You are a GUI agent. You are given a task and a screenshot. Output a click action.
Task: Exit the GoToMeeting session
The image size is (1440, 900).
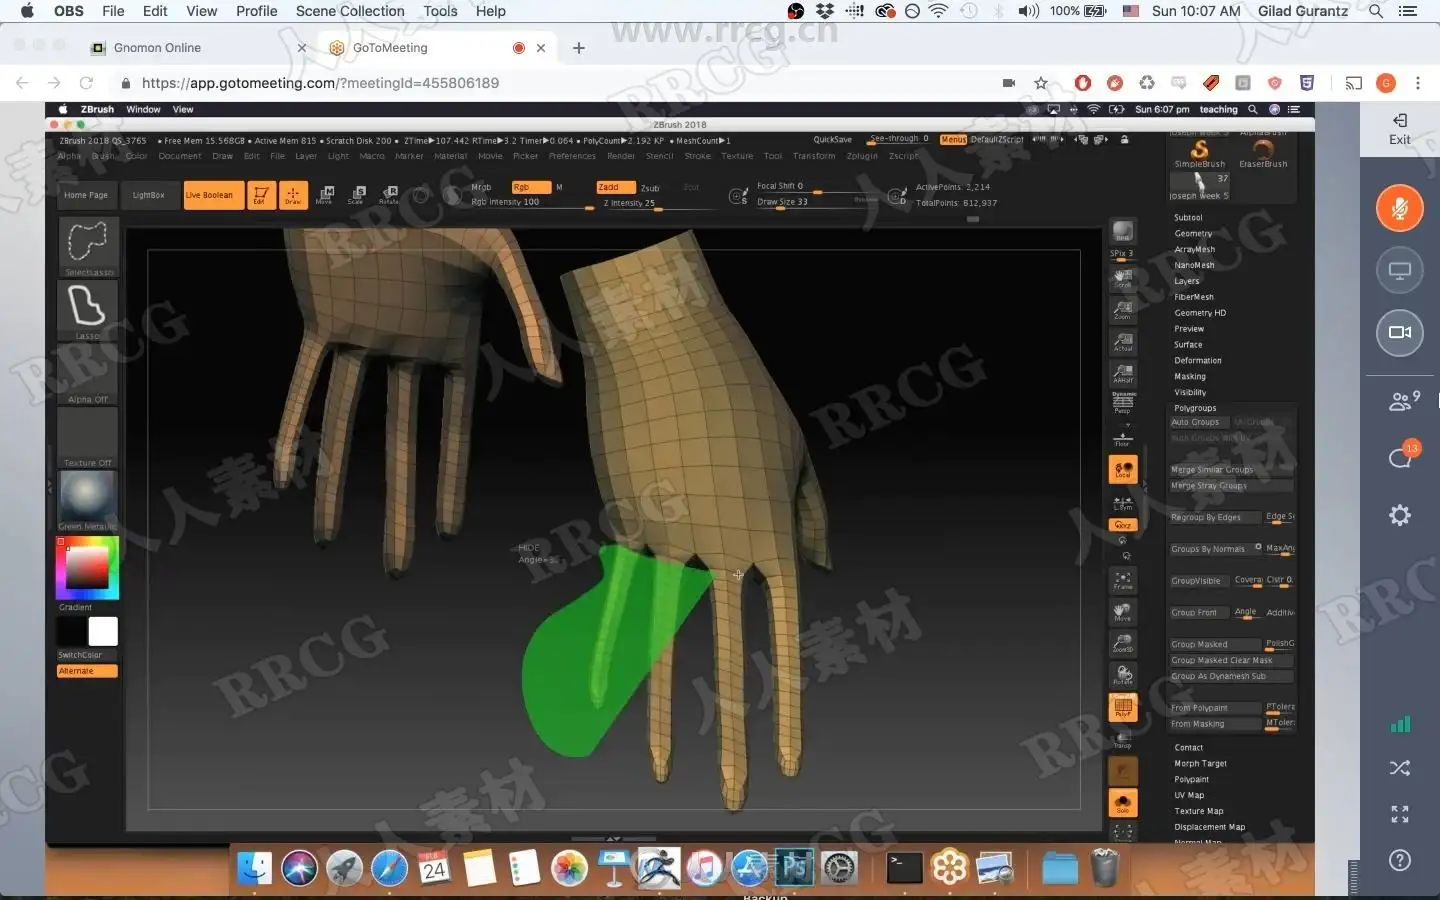click(1400, 129)
